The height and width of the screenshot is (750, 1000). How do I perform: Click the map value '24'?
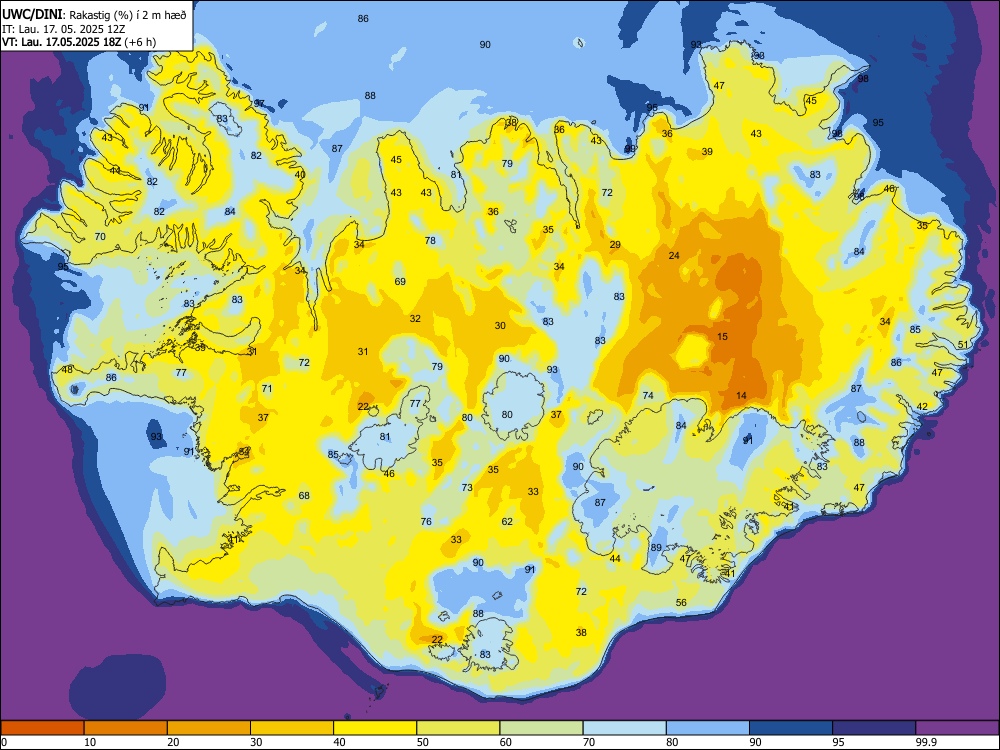[x=674, y=255]
